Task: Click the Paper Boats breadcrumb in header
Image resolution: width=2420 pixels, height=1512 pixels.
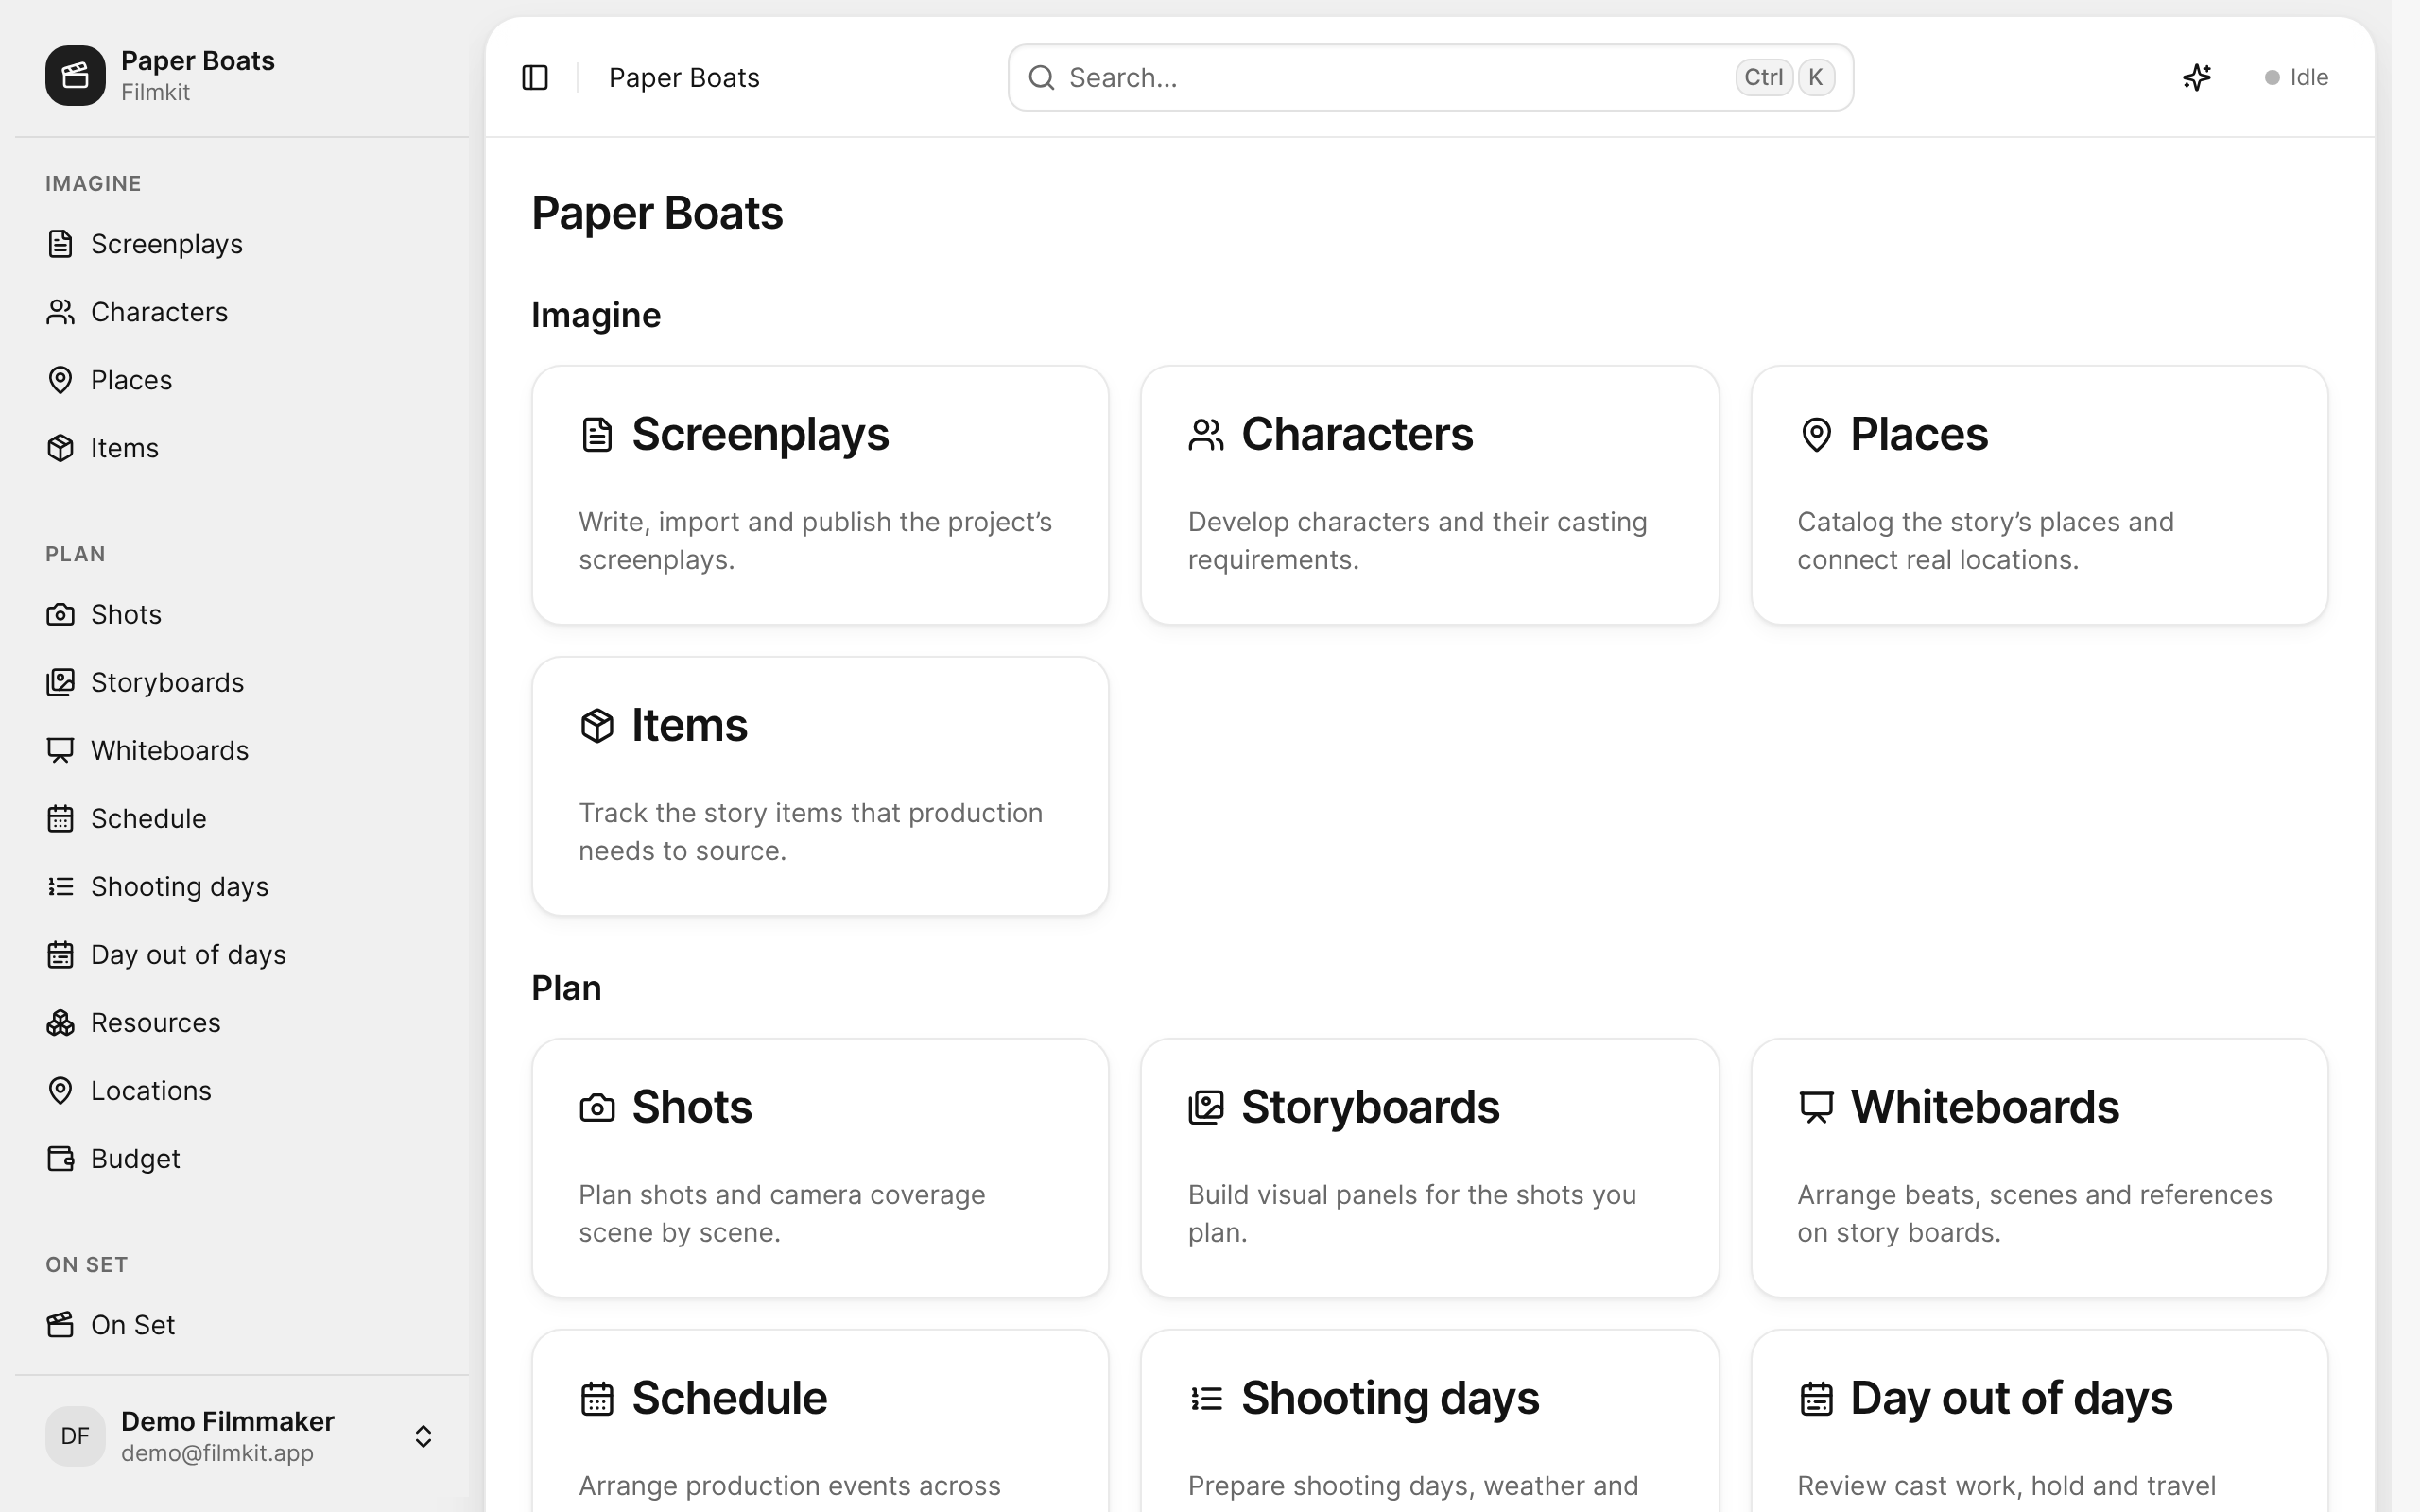Action: 684,77
